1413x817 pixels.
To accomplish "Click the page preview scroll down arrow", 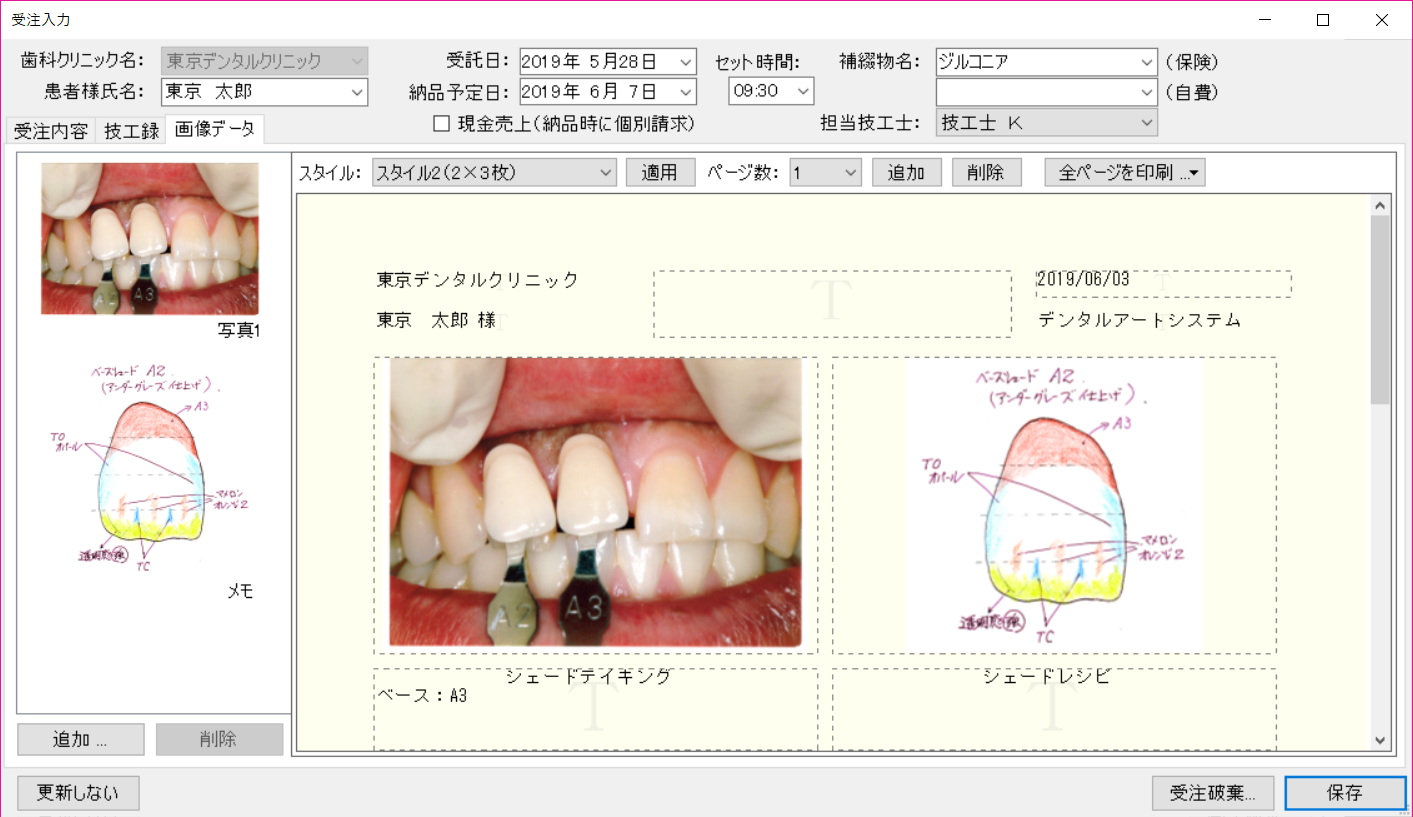I will pyautogui.click(x=1380, y=740).
